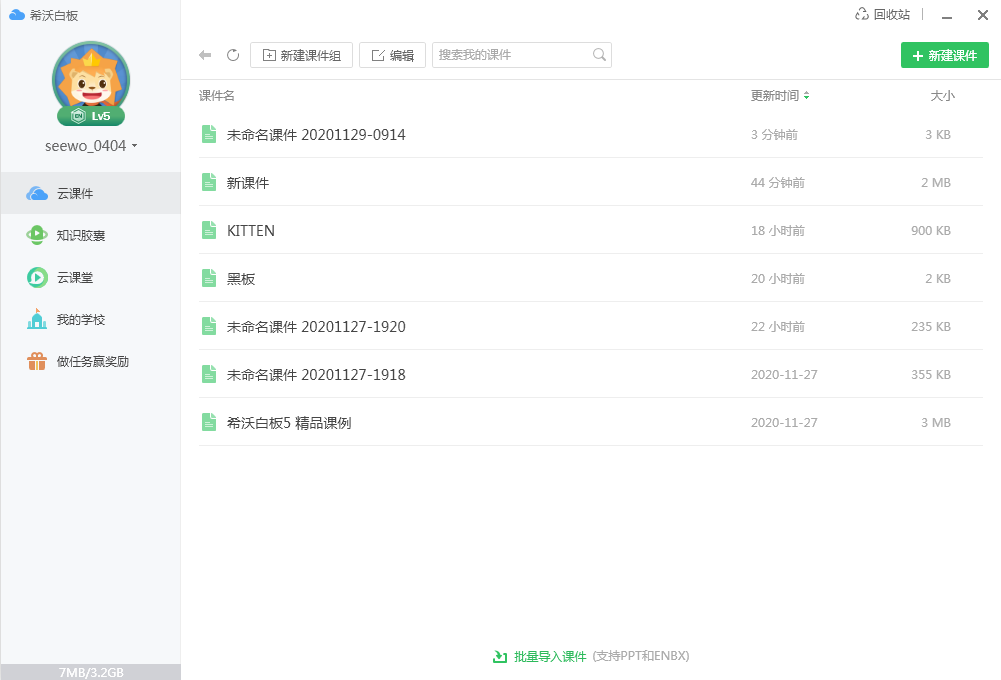Click file icon of 未命名课件 20201127-1918
Viewport: 1001px width, 680px height.
[x=209, y=374]
